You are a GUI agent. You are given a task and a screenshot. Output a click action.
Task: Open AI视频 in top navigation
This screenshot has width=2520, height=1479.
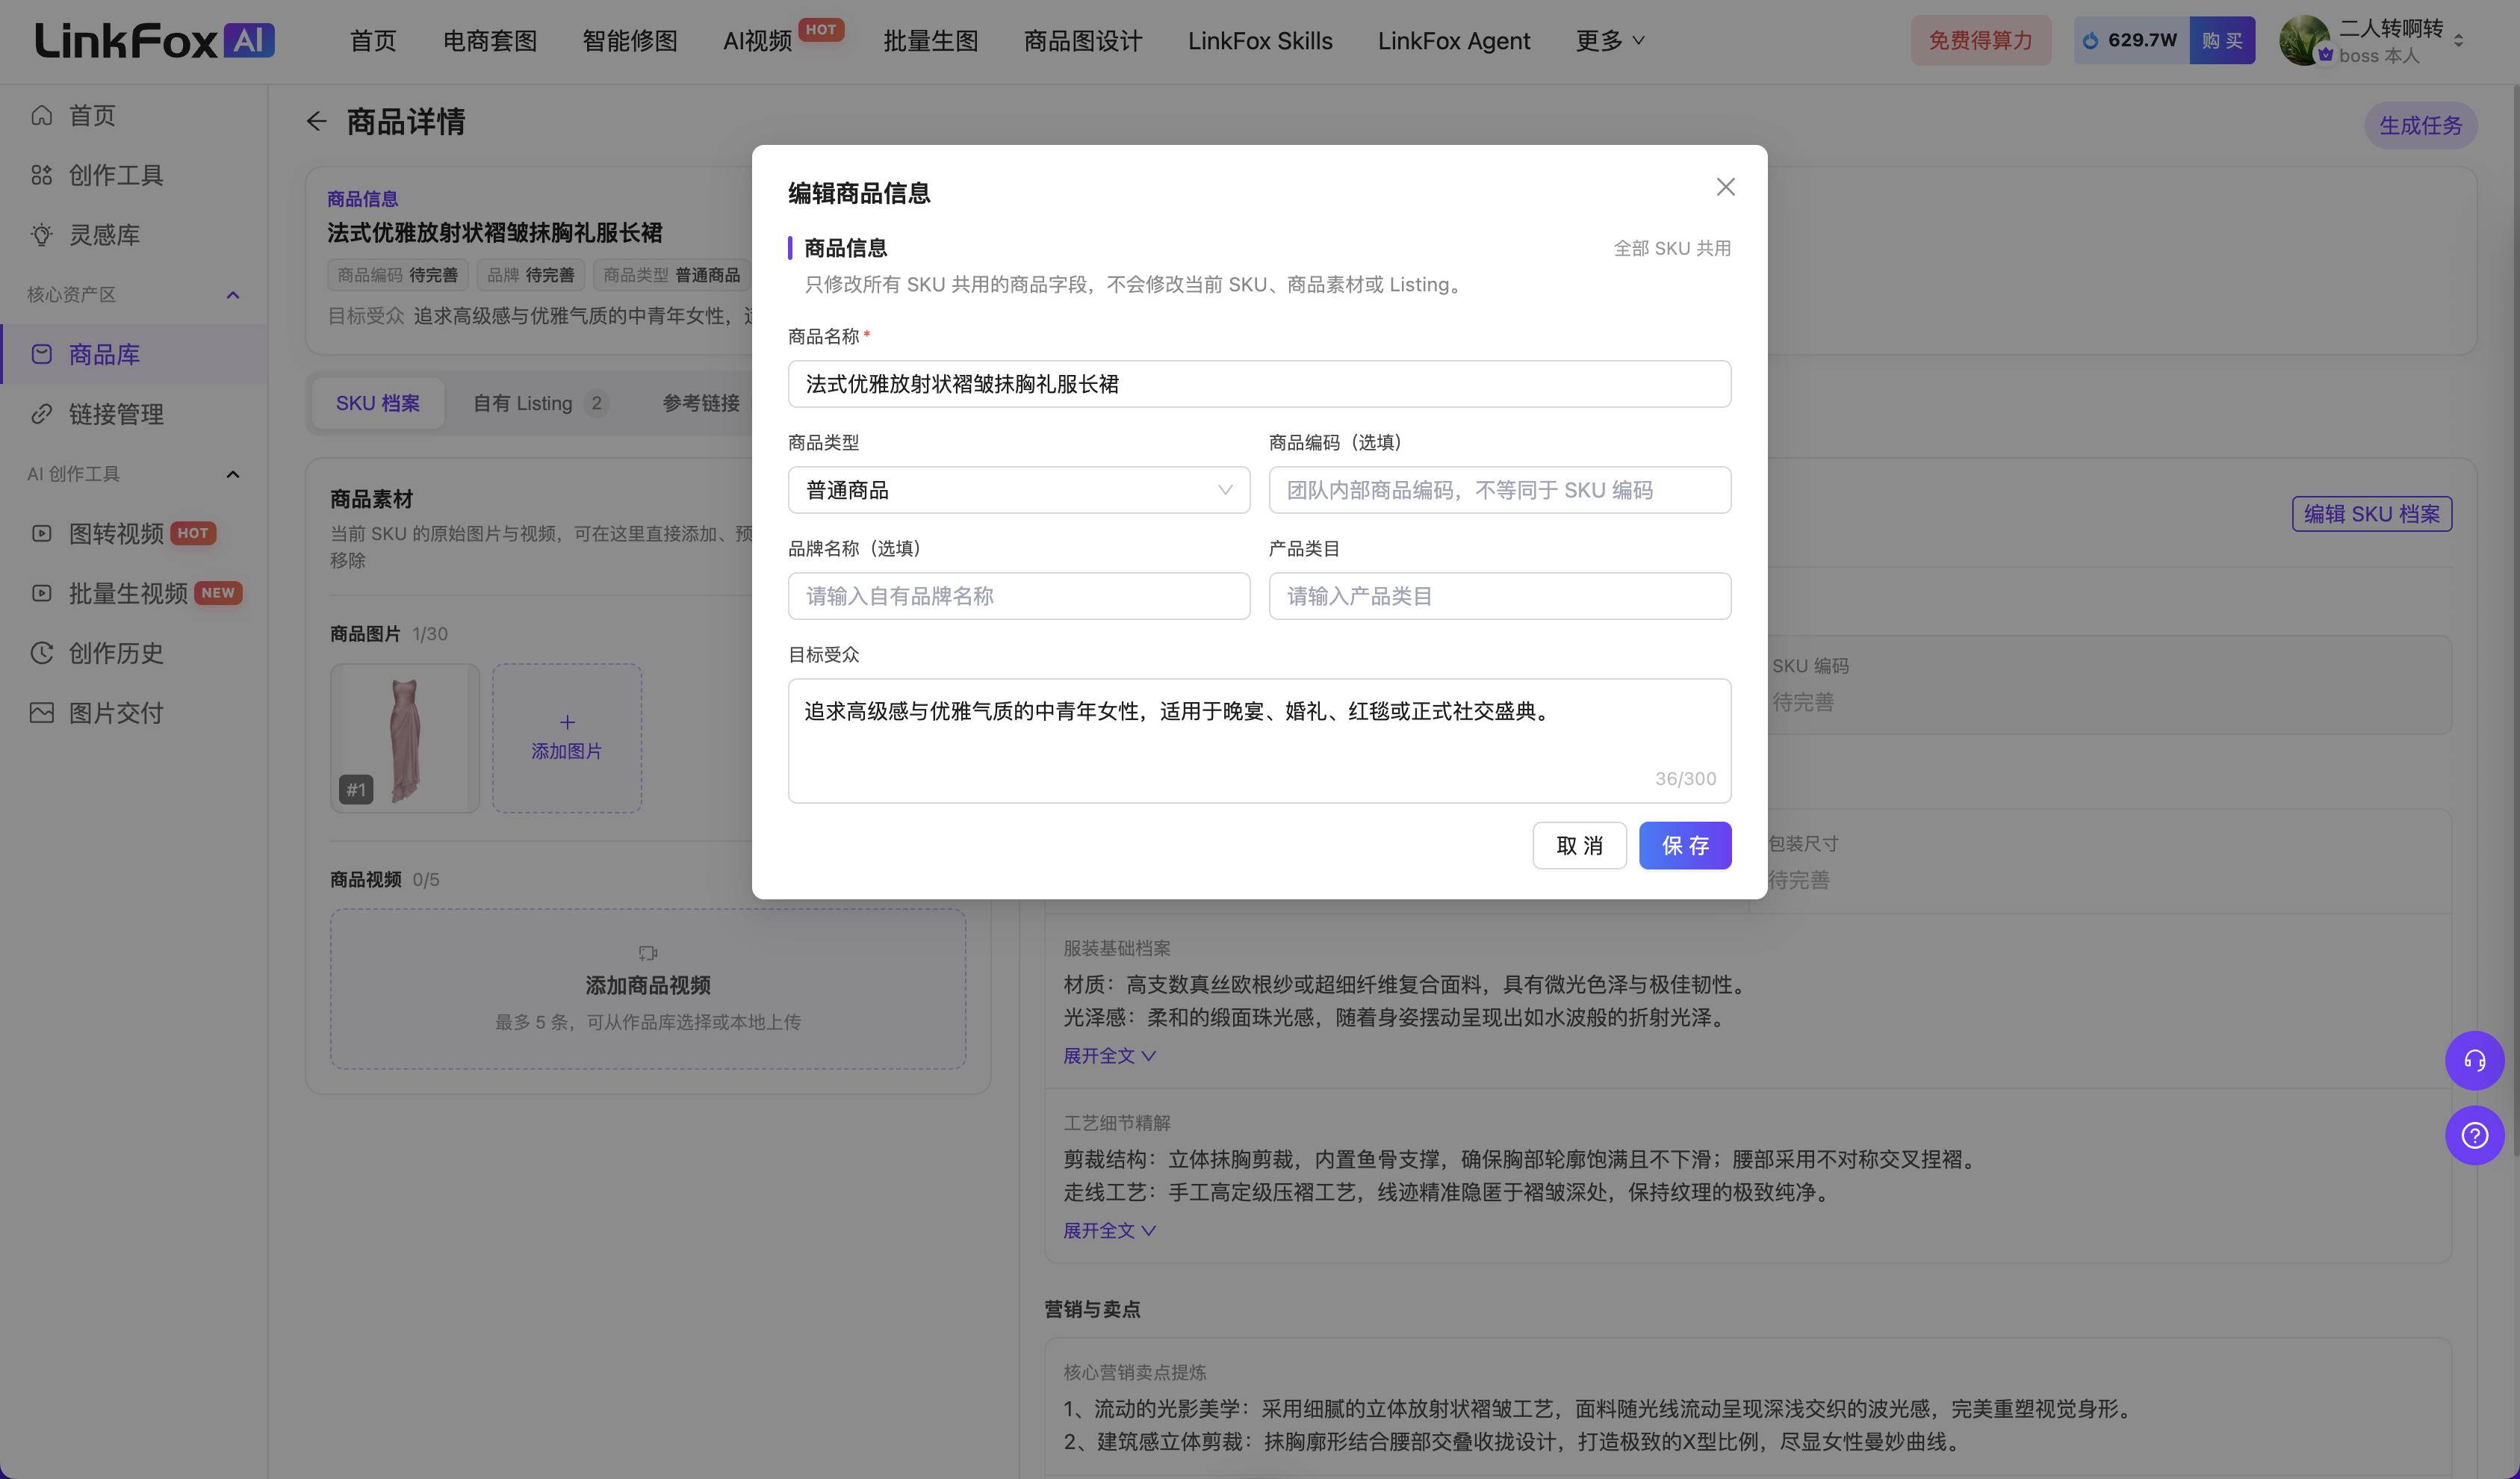tap(757, 41)
